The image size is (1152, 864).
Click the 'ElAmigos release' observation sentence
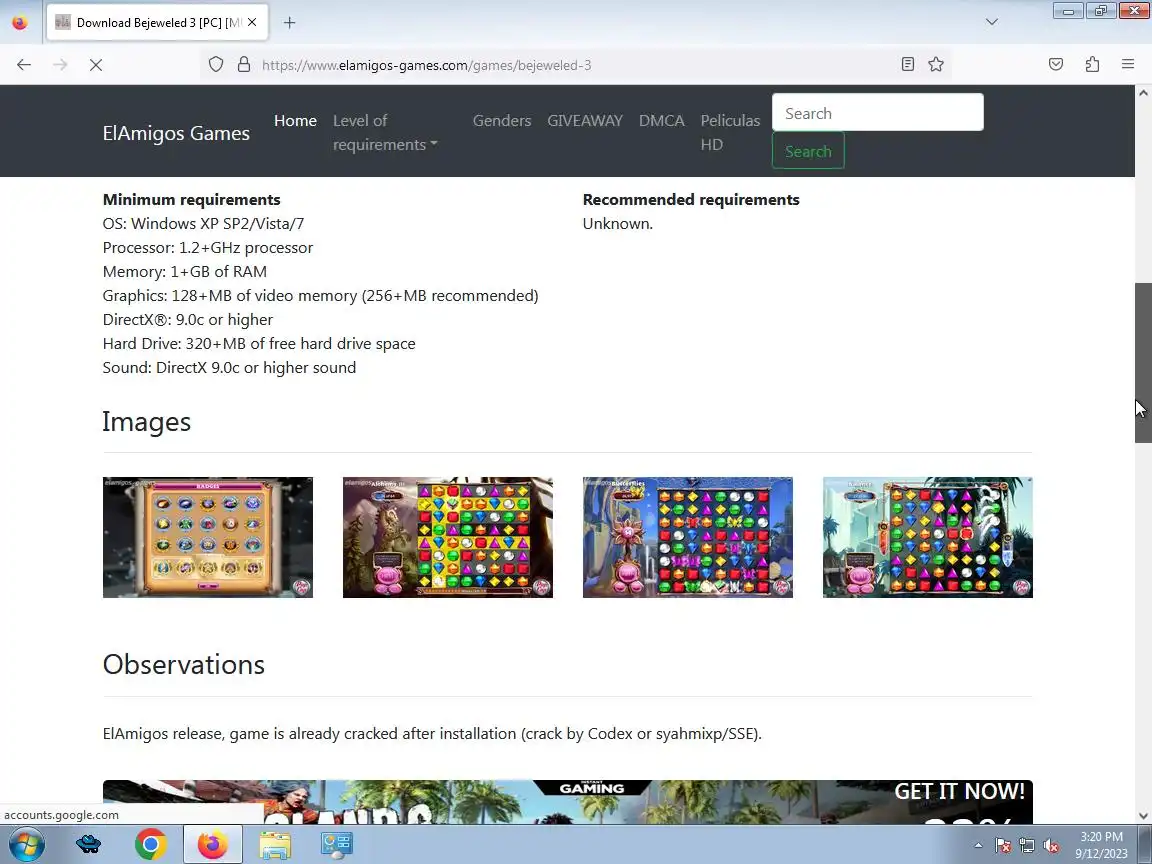click(x=432, y=734)
